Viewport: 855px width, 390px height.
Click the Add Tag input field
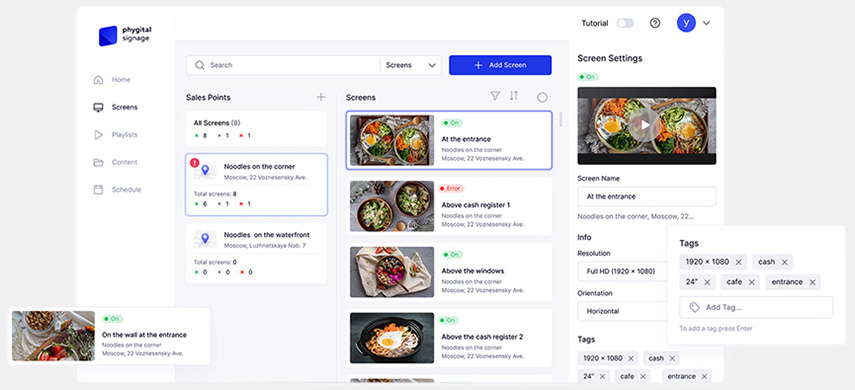point(756,308)
